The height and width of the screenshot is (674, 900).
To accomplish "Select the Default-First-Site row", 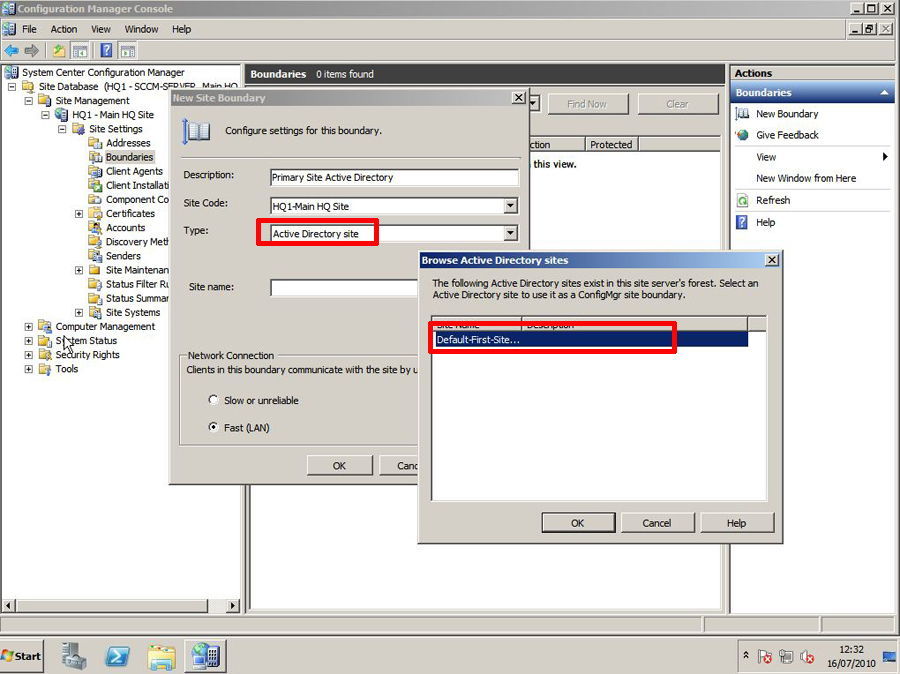I will pos(589,339).
